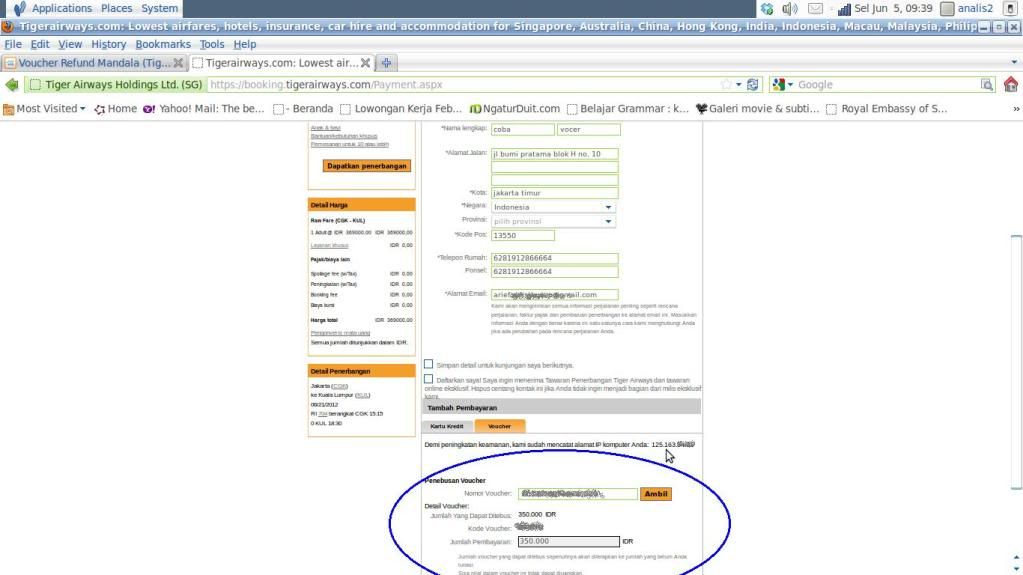Open a new tab with plus icon
The width and height of the screenshot is (1023, 575).
pos(386,63)
